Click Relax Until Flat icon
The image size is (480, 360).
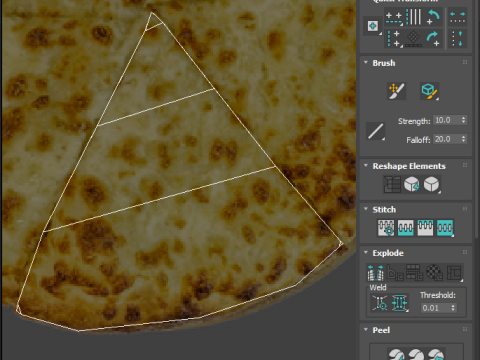pos(411,184)
